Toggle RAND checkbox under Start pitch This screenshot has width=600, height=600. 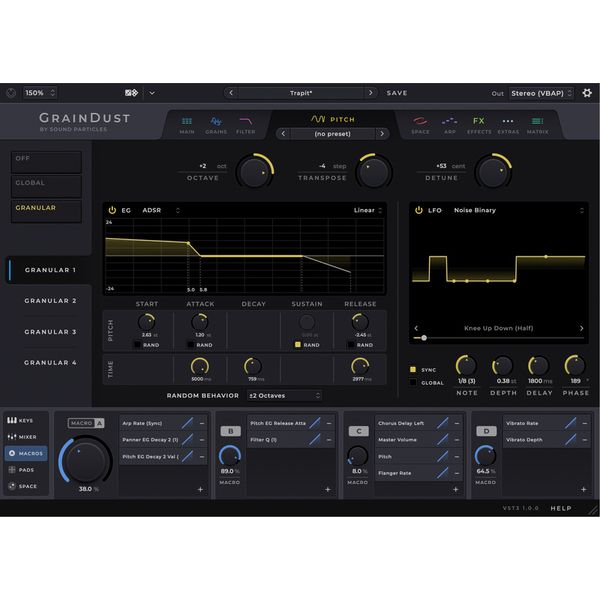tap(137, 344)
